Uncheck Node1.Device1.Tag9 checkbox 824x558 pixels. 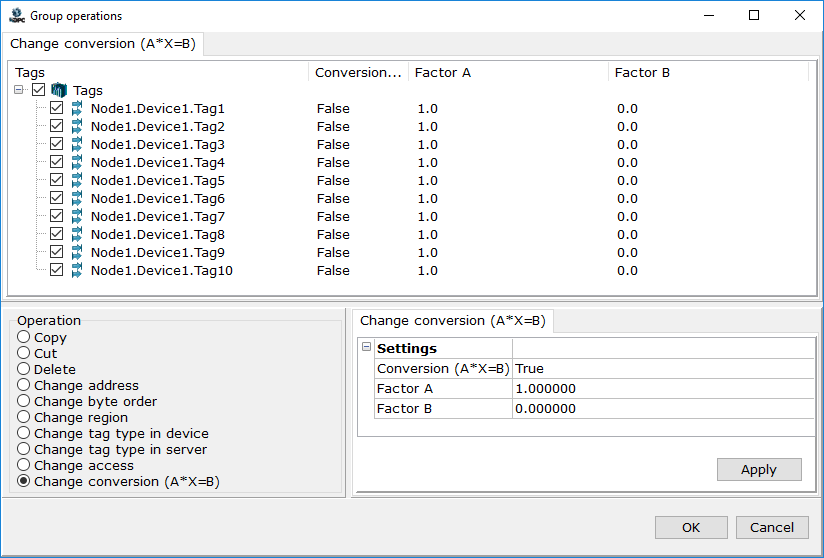57,252
